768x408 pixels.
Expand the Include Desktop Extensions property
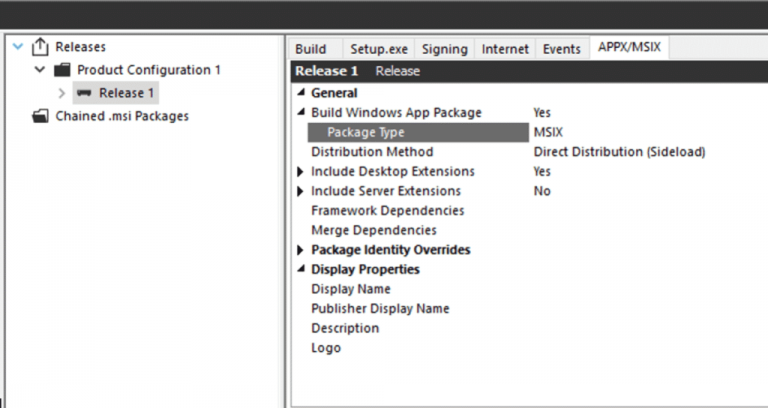click(301, 171)
